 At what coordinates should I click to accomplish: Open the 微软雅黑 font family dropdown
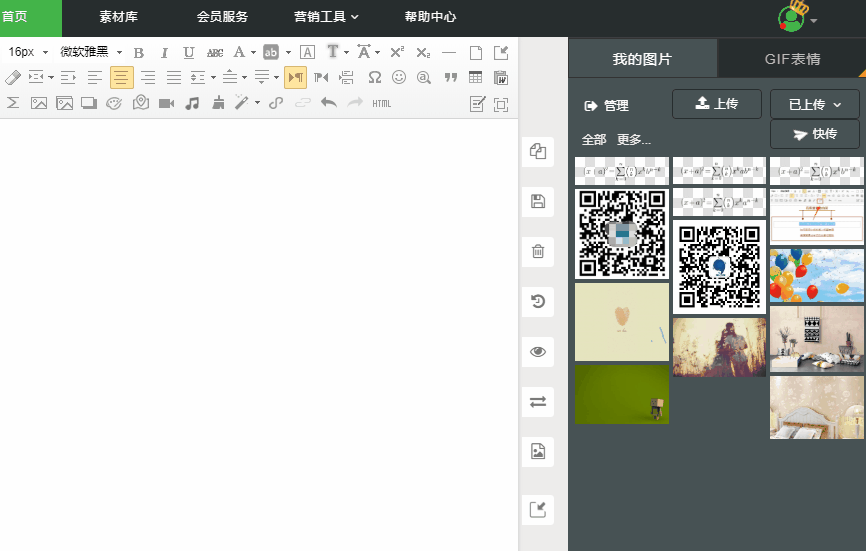click(x=91, y=52)
